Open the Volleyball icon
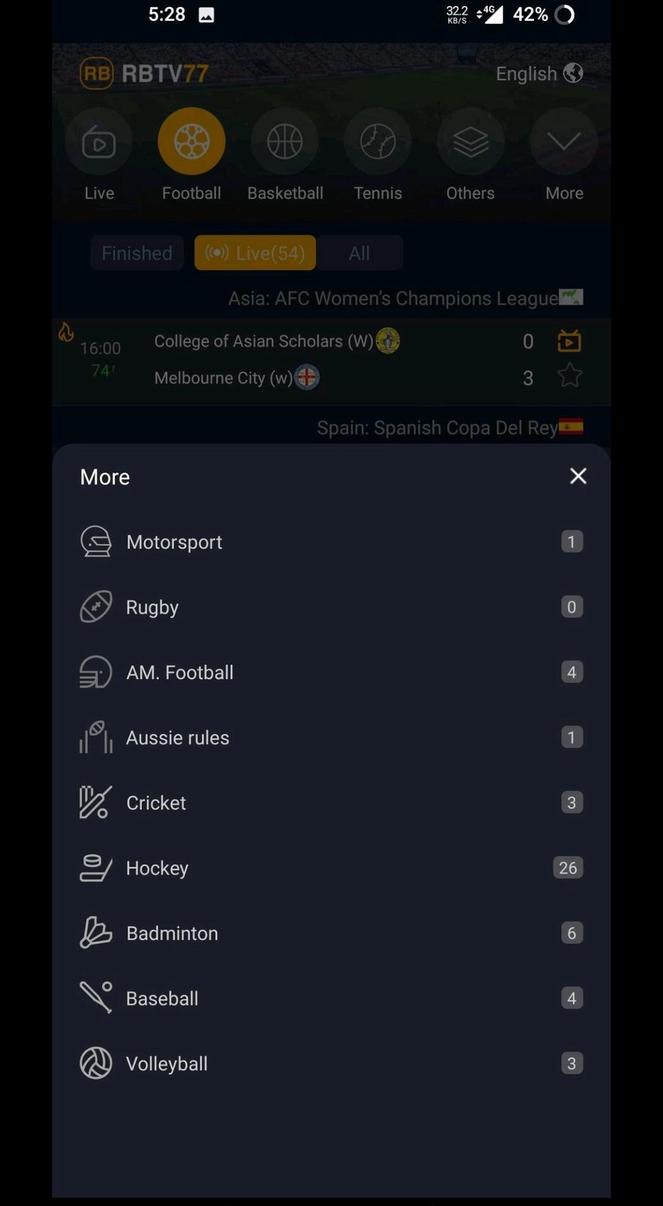This screenshot has height=1206, width=663. click(95, 1063)
